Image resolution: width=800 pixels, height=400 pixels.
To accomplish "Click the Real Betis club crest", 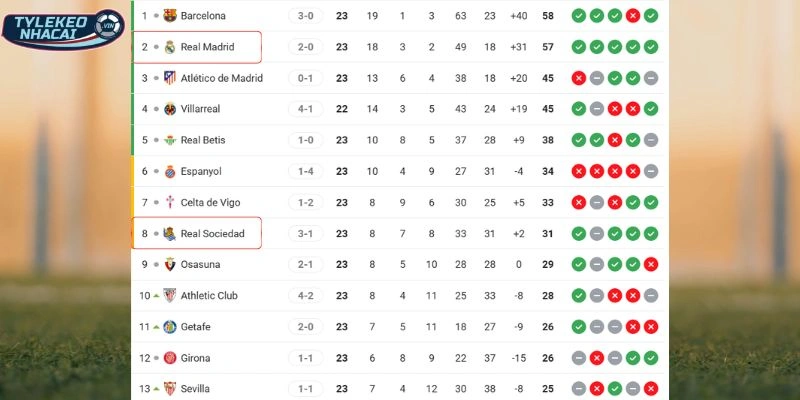I will pos(170,140).
